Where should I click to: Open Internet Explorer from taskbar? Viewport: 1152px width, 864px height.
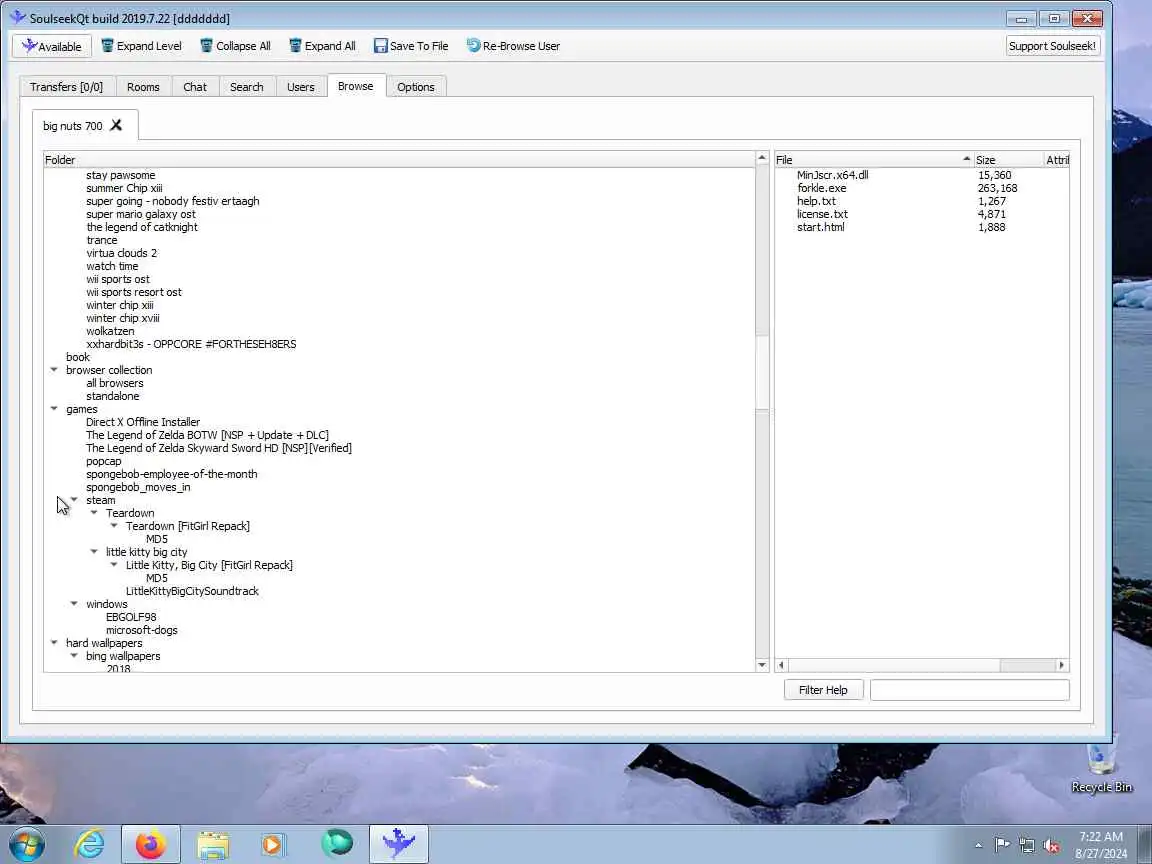[x=90, y=844]
